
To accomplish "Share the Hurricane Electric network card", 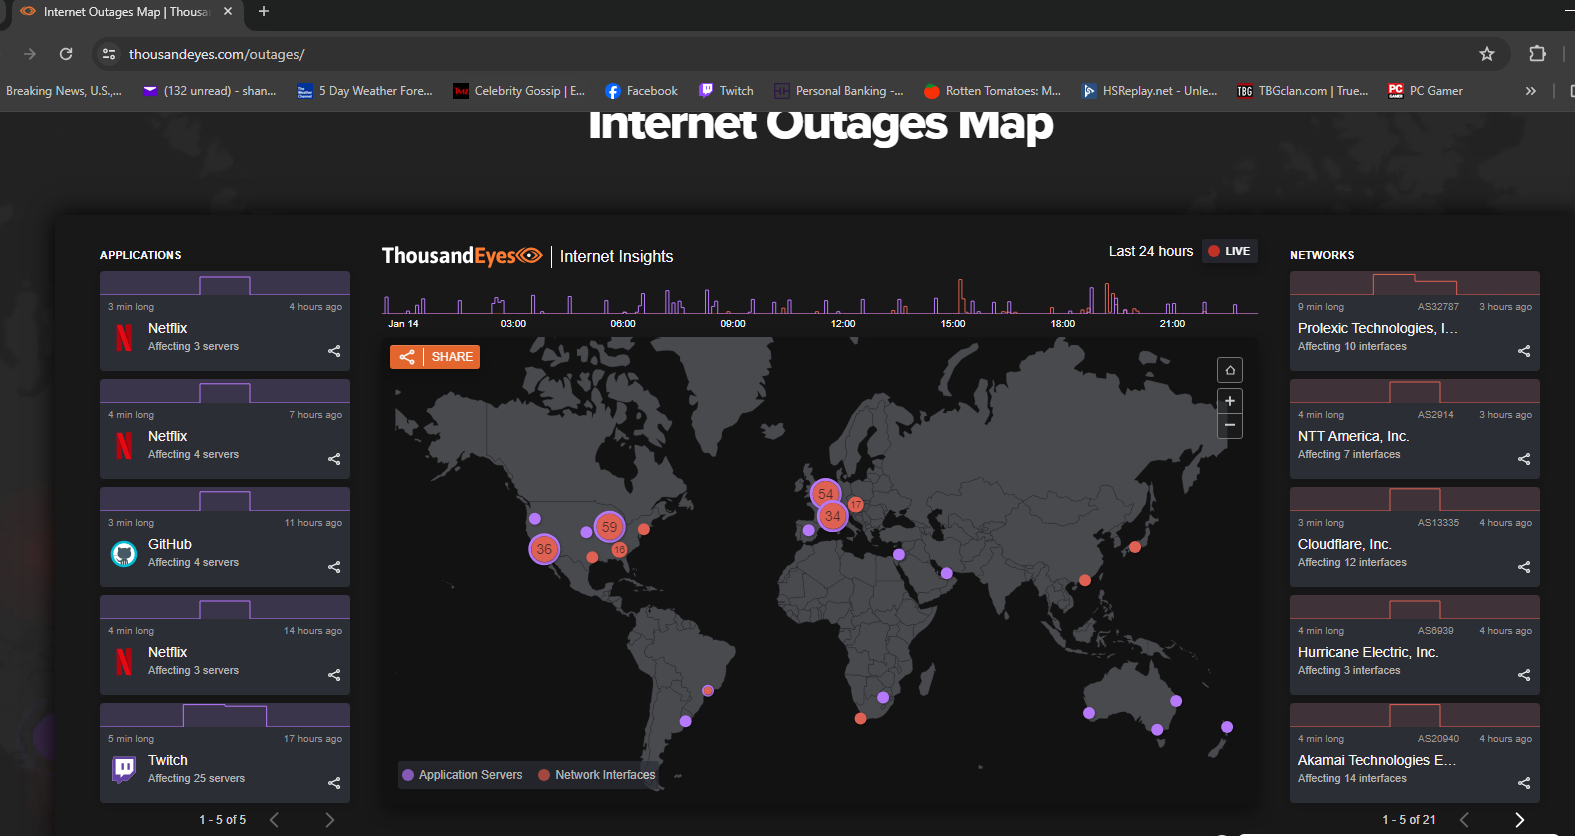I will point(1524,675).
